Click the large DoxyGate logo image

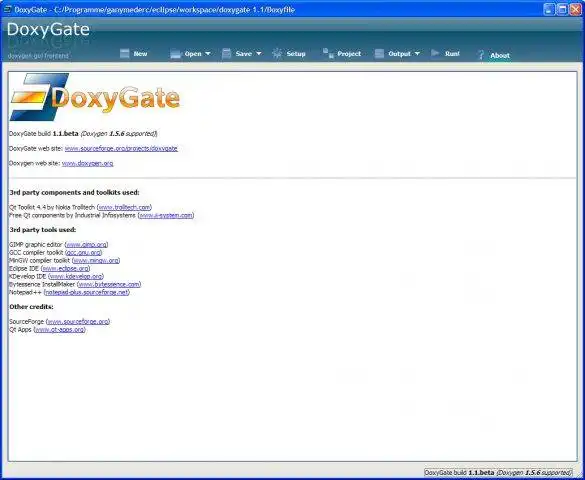tap(95, 97)
